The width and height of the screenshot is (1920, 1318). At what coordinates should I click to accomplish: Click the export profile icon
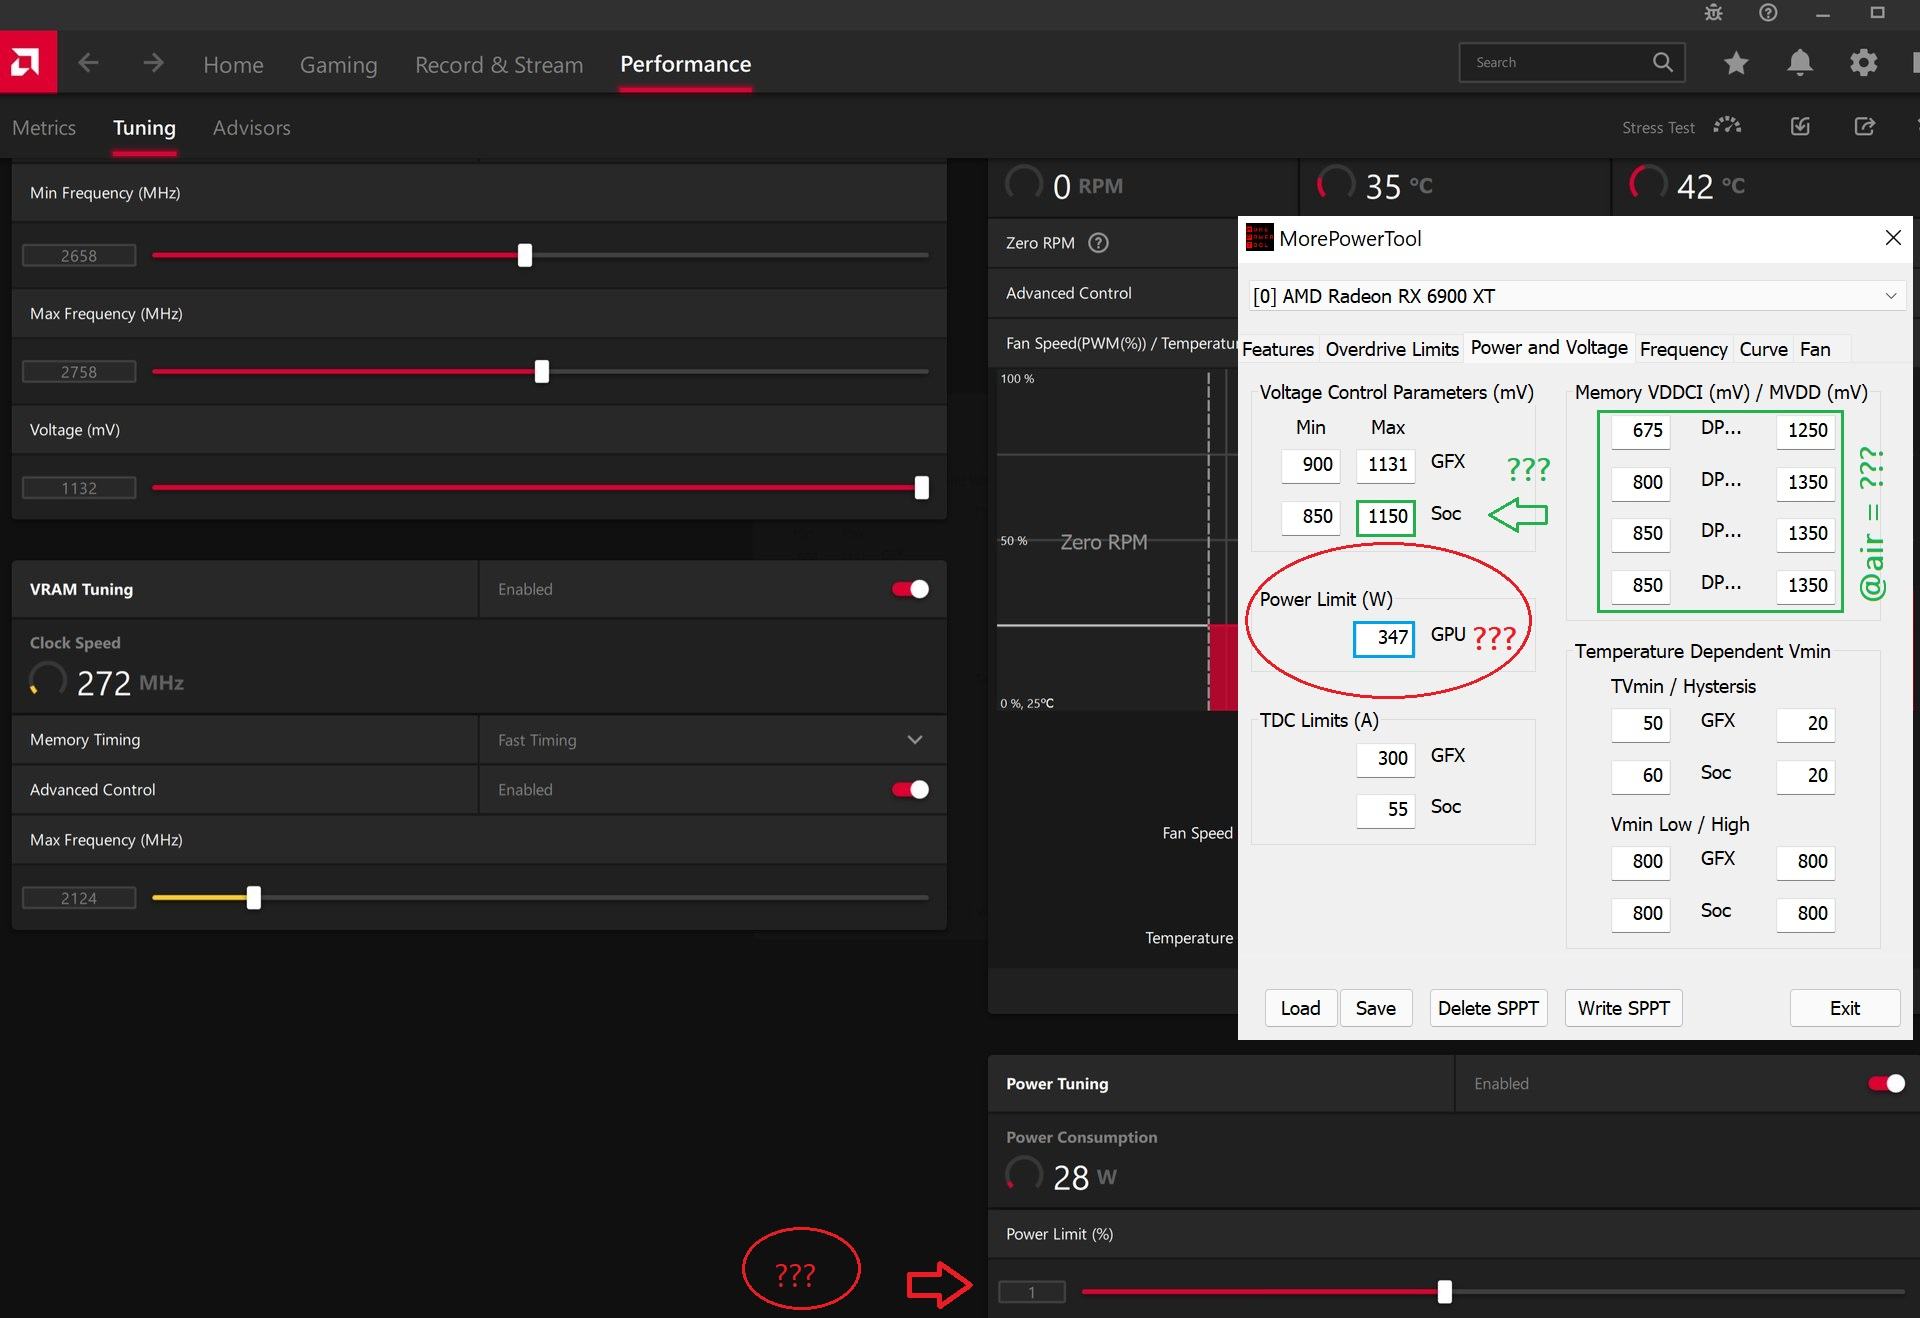1864,126
